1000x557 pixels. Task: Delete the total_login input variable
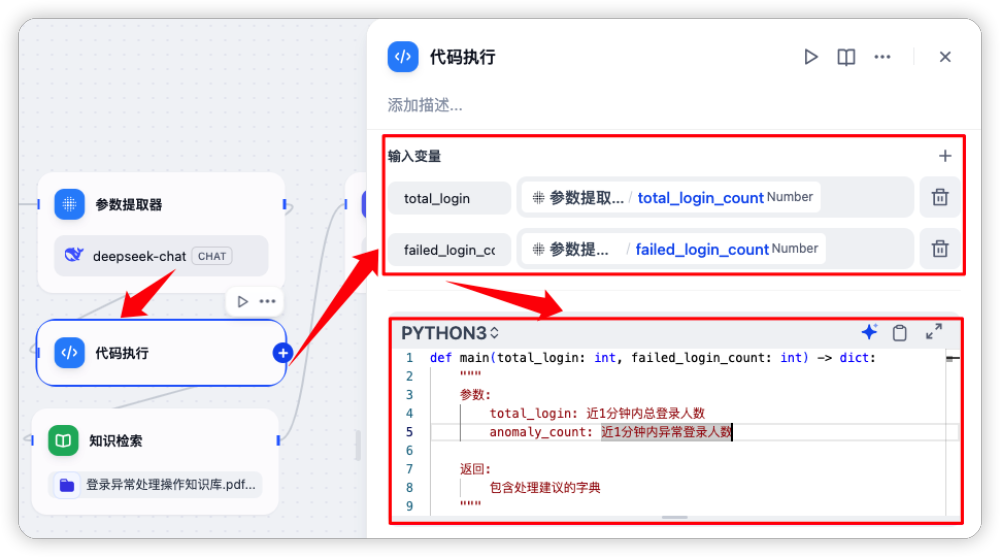point(940,198)
